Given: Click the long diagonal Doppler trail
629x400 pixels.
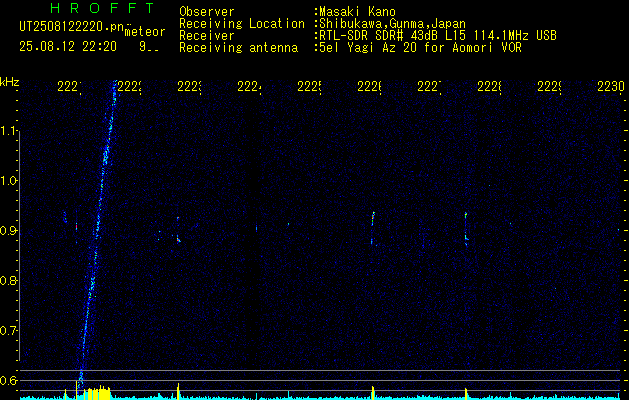Looking at the screenshot, I should (x=96, y=233).
